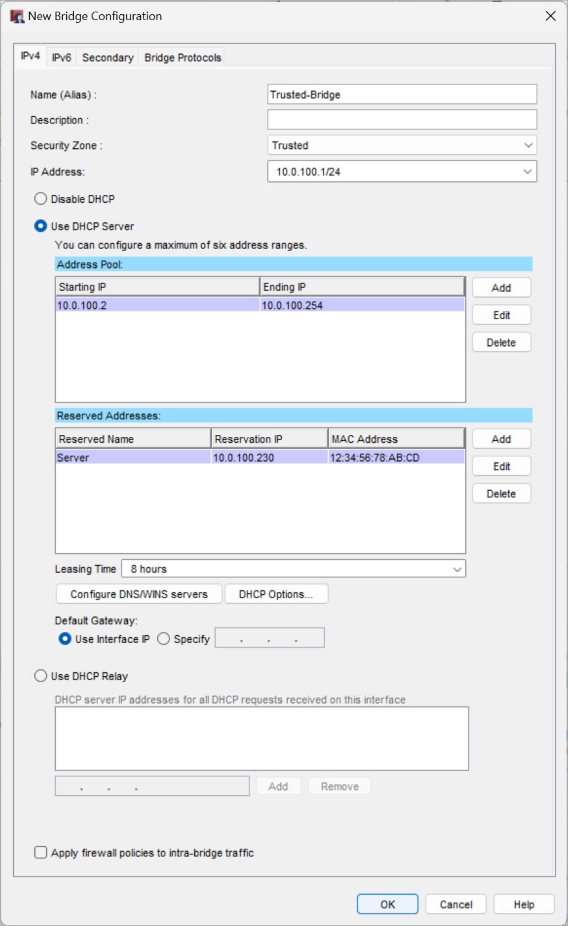Click the DHCP relay Add button
Viewport: 568px width, 926px height.
pos(278,786)
